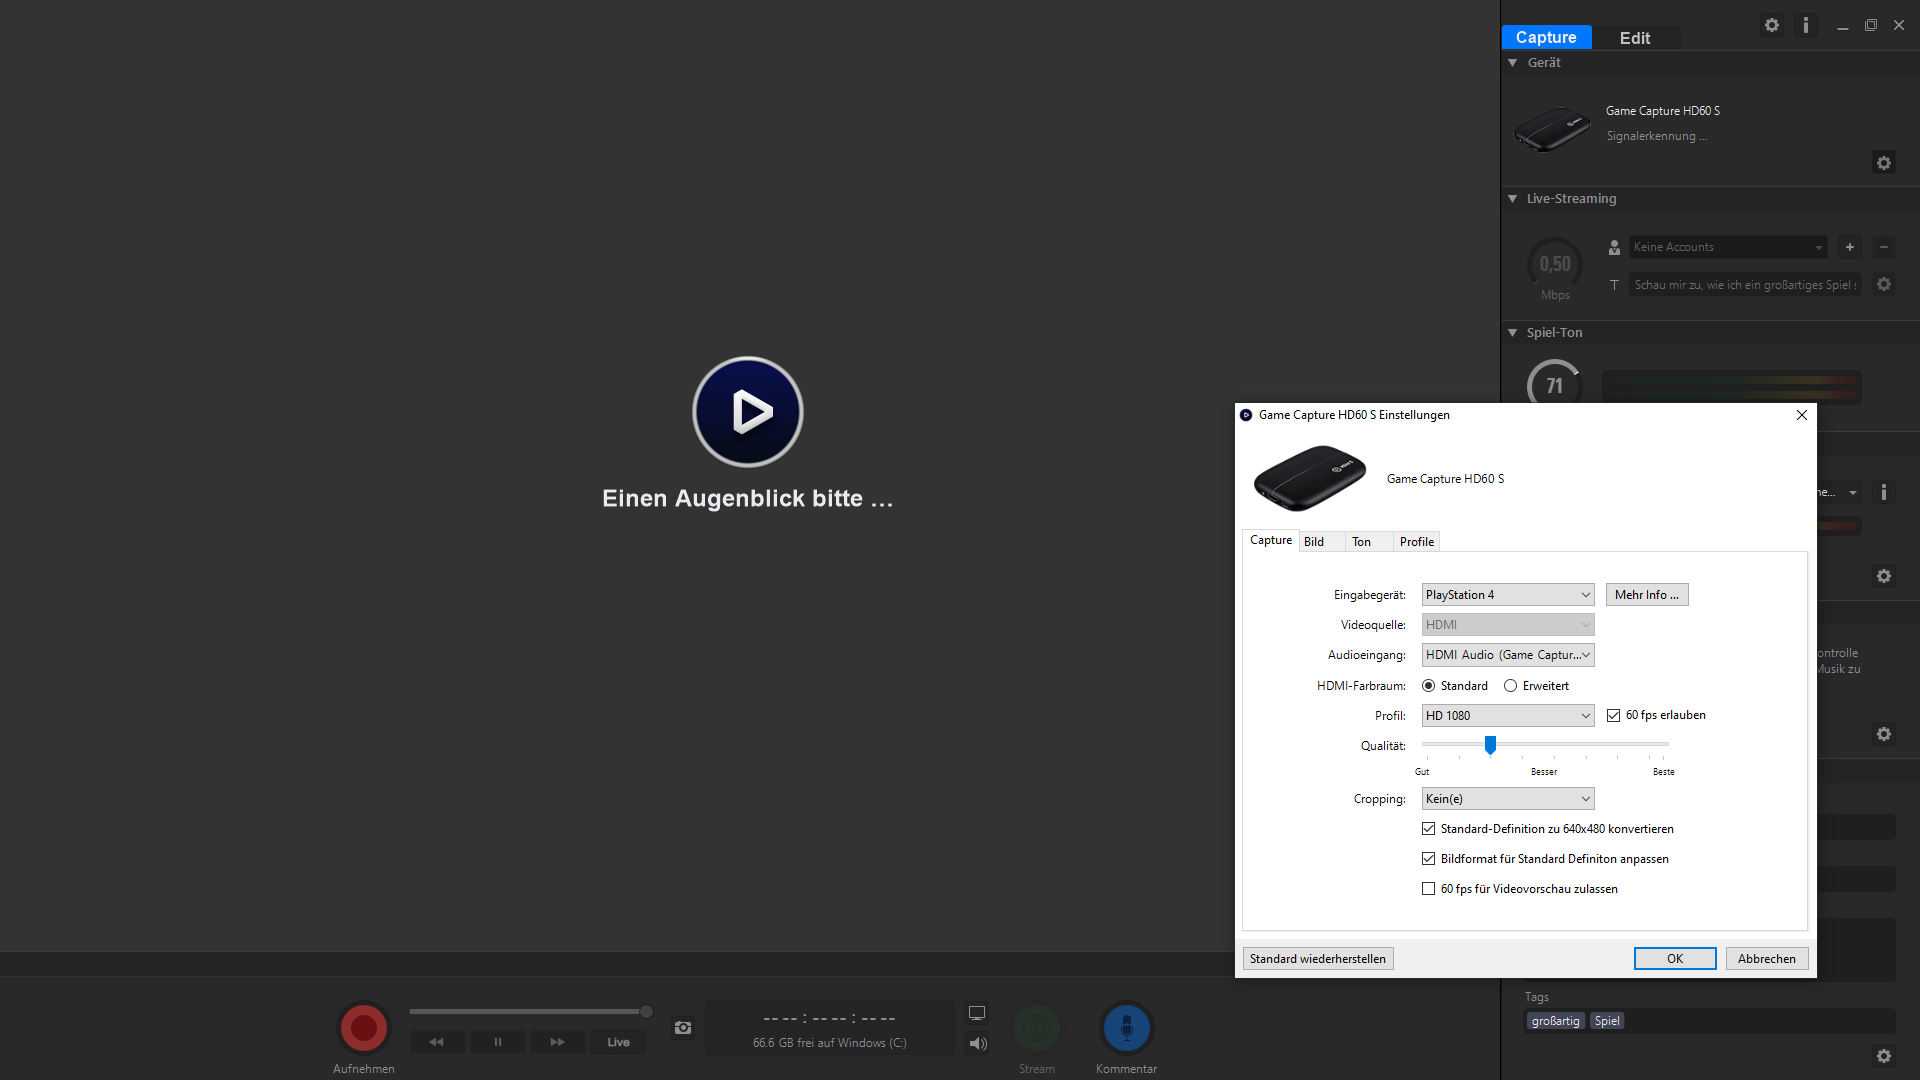This screenshot has height=1080, width=1920.
Task: Open the Cropping Kein(e) dropdown
Action: [1507, 799]
